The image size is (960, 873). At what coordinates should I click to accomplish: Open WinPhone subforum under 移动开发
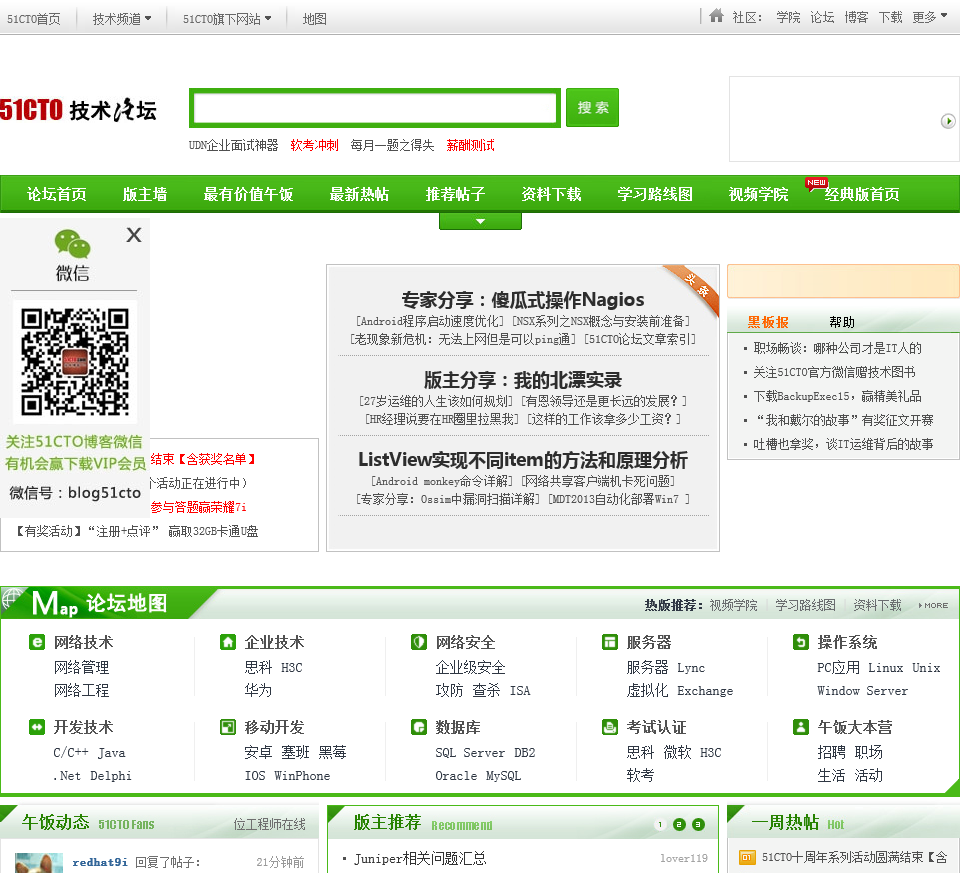302,776
